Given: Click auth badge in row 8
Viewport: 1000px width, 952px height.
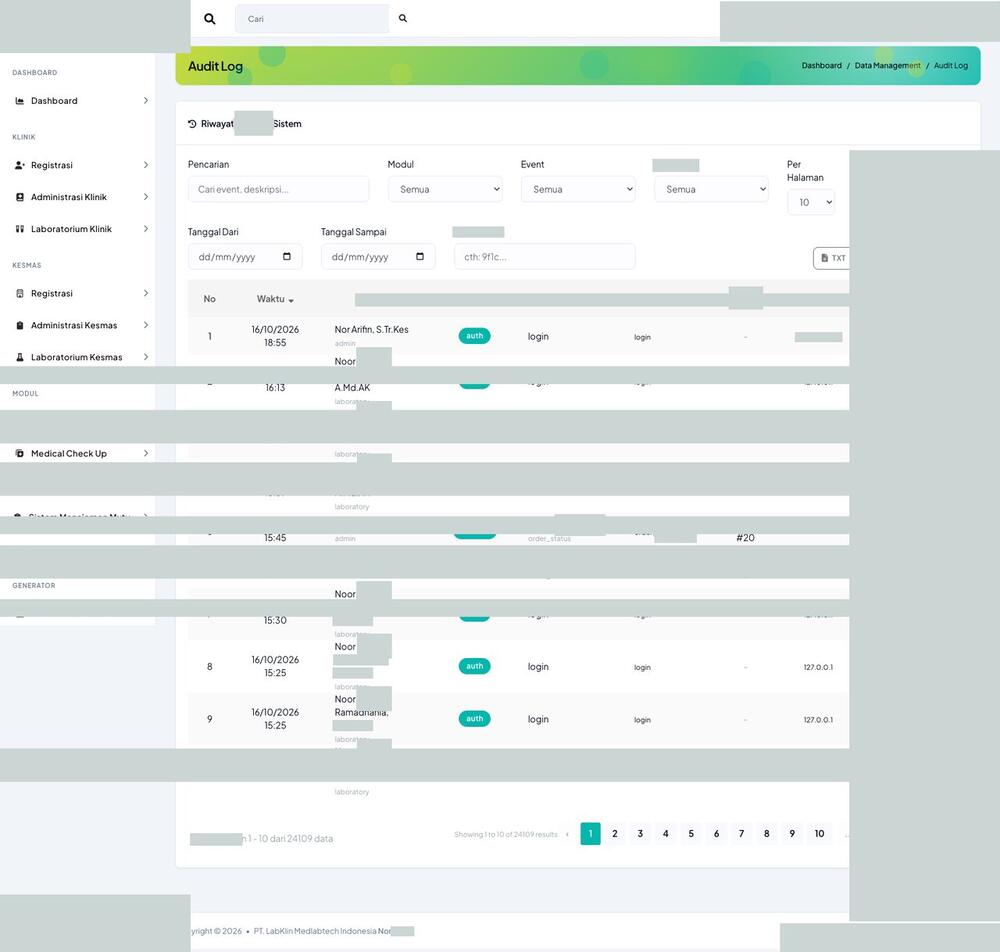Looking at the screenshot, I should [x=474, y=666].
